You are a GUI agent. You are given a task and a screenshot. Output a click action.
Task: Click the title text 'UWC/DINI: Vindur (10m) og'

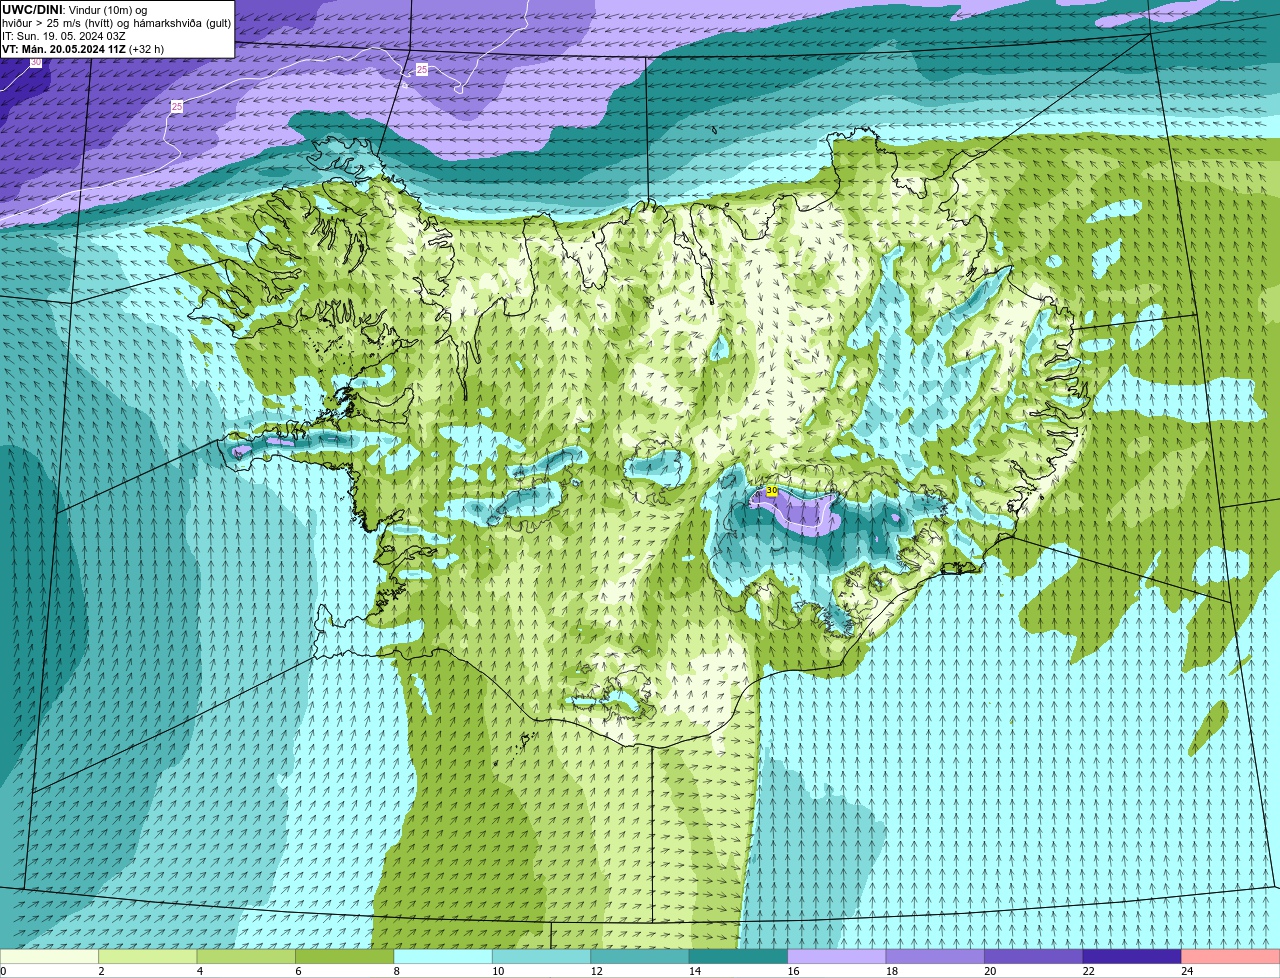(75, 10)
